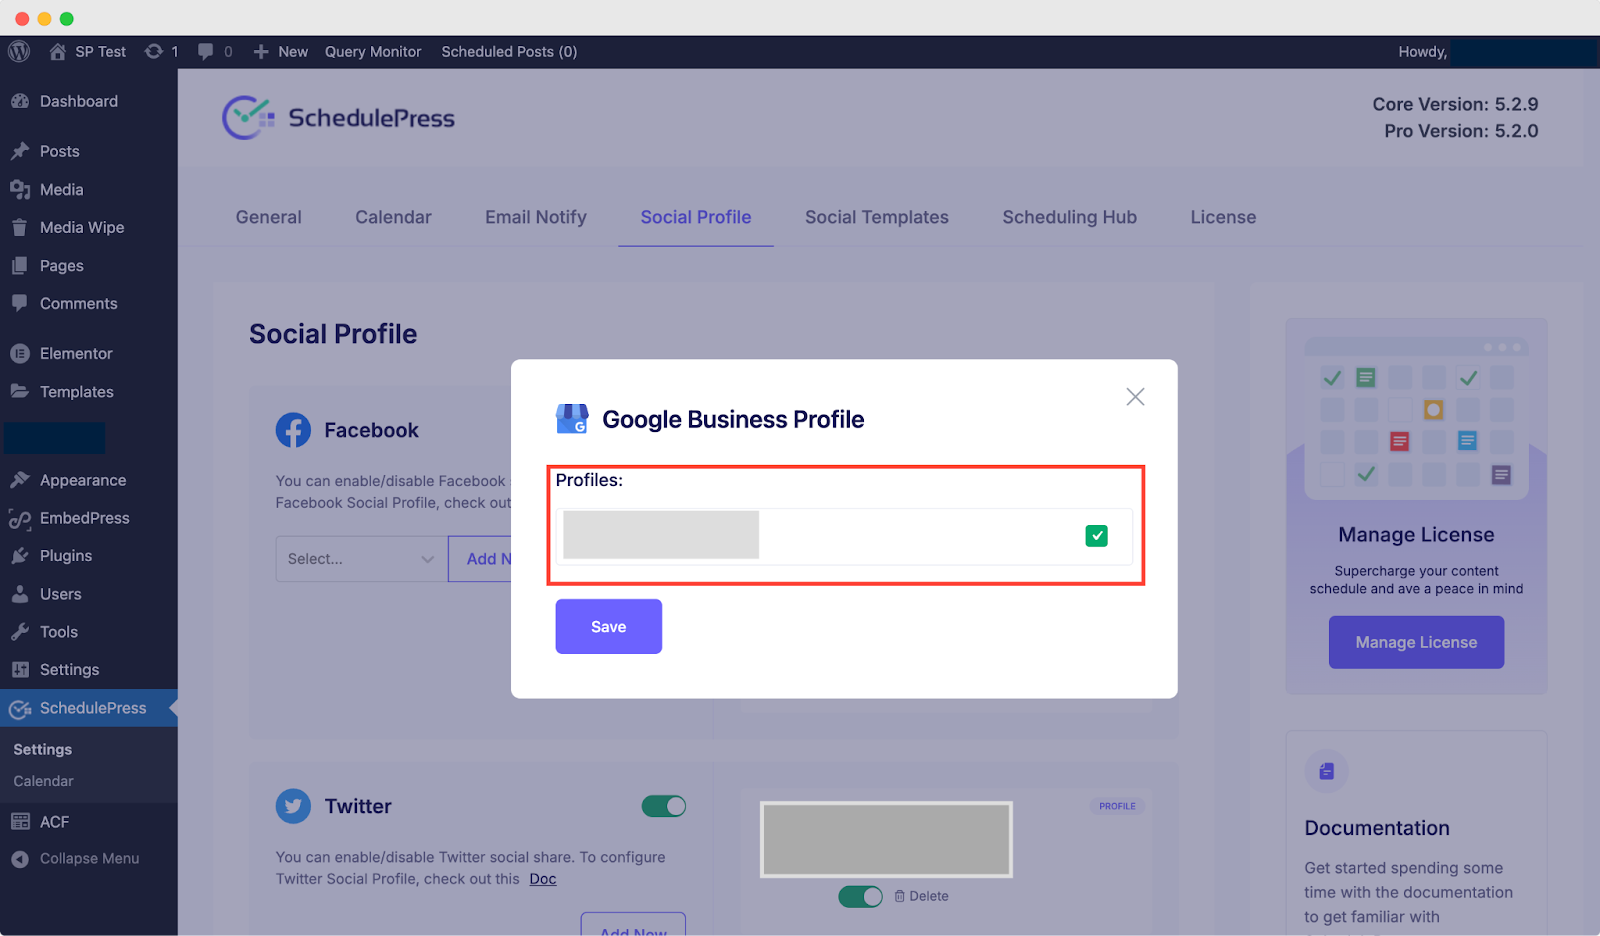The width and height of the screenshot is (1600, 936).
Task: Click the Comments icon in sidebar
Action: [x=20, y=303]
